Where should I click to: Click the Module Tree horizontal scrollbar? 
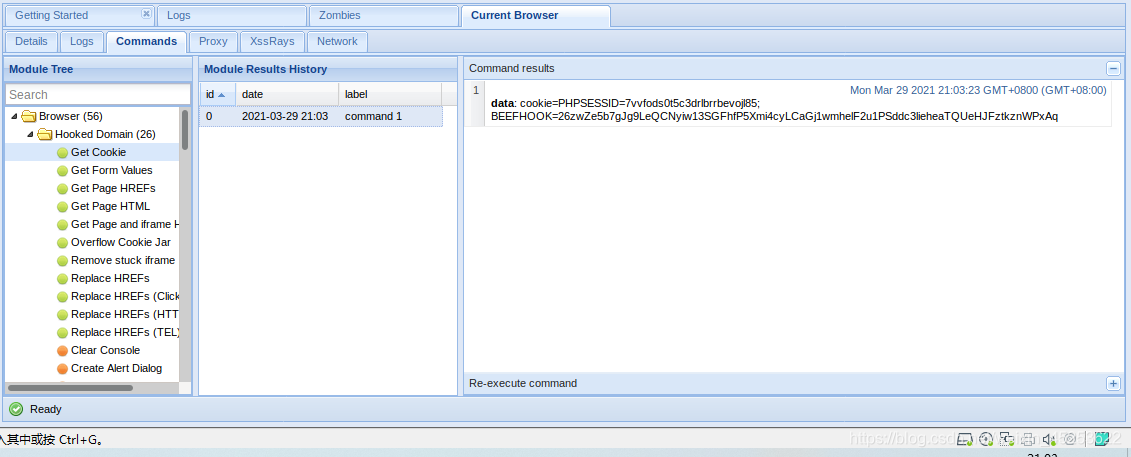[71, 388]
